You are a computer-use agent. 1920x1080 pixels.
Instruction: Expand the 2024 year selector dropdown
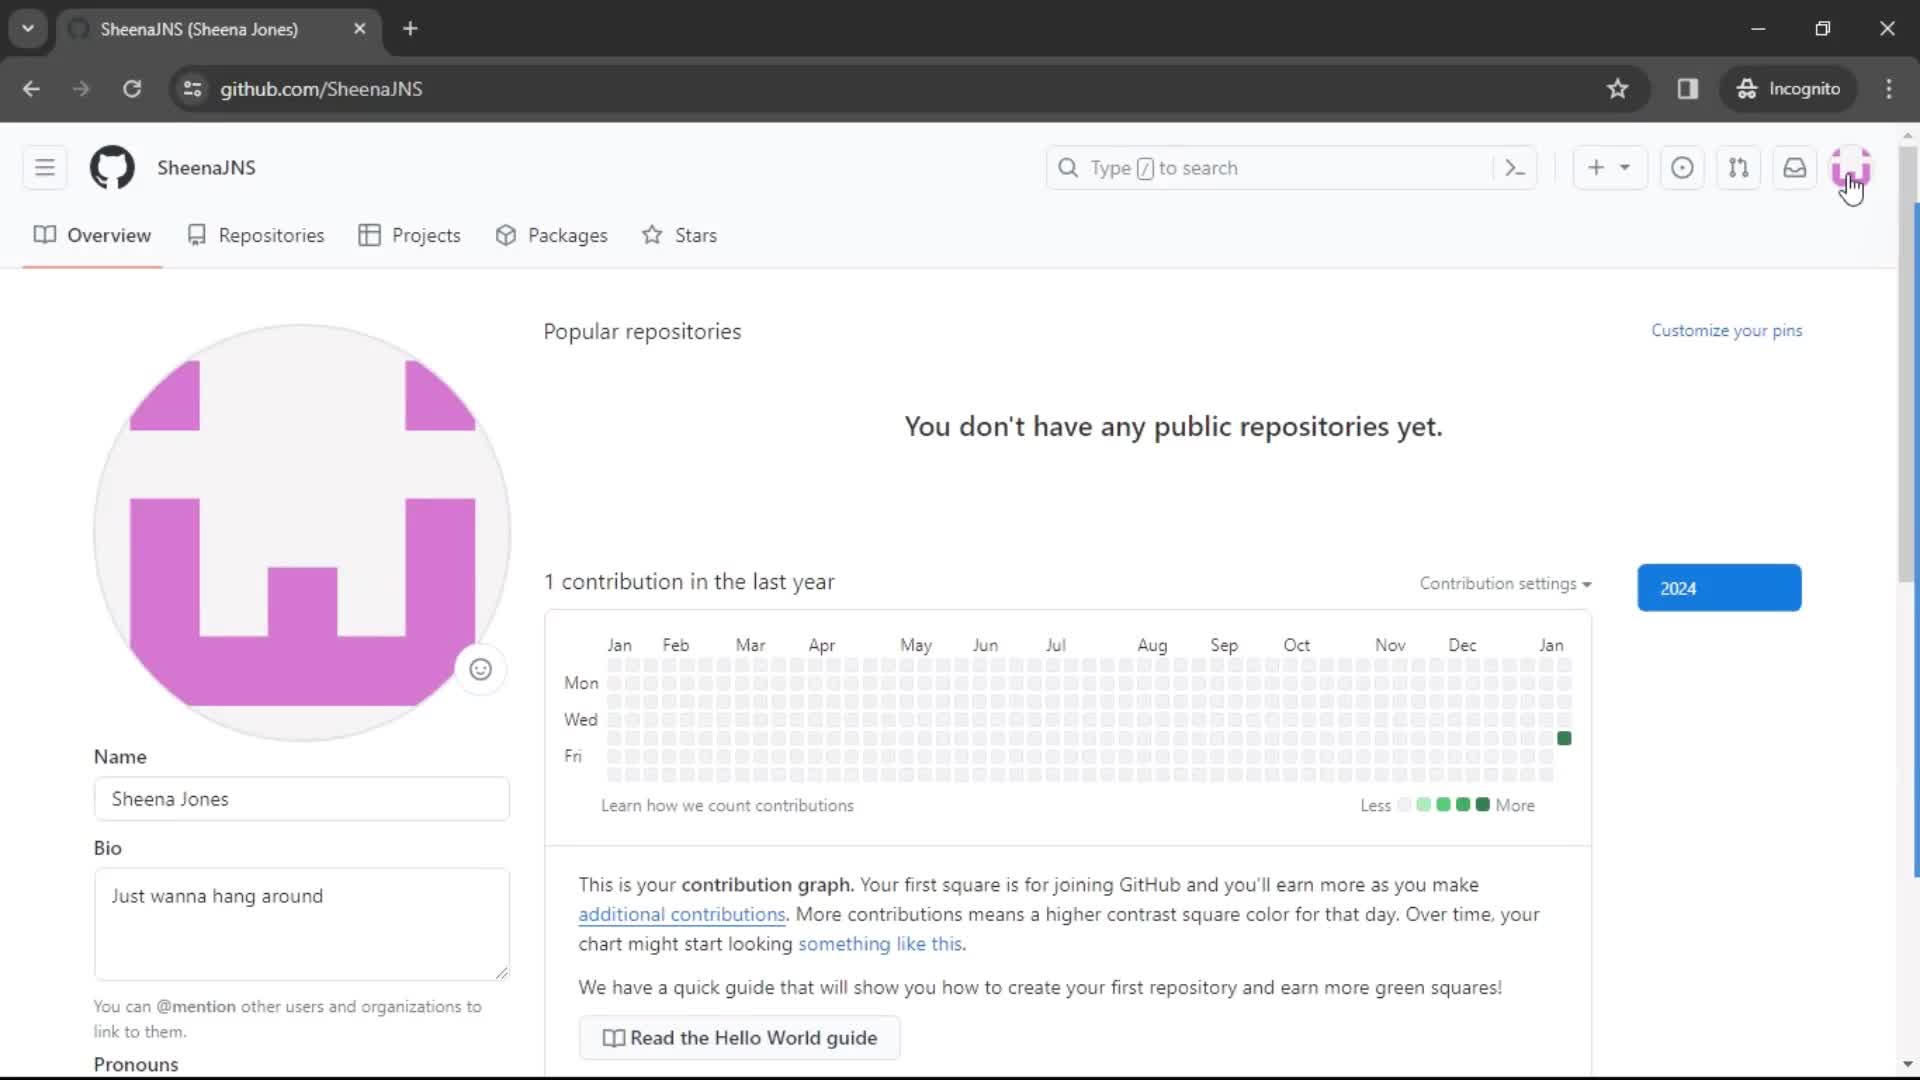click(1720, 587)
